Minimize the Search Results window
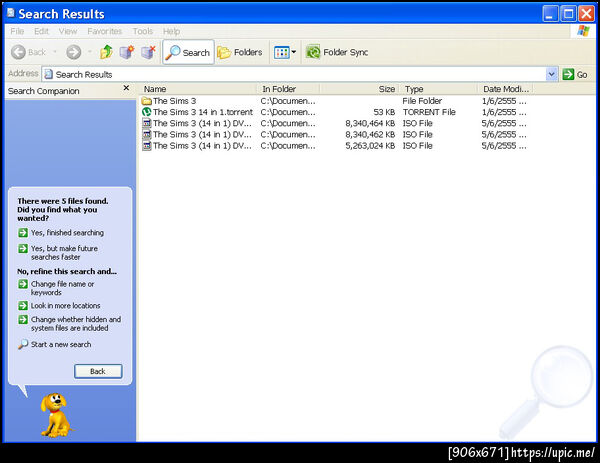Screen dimensions: 600x463 550,14
